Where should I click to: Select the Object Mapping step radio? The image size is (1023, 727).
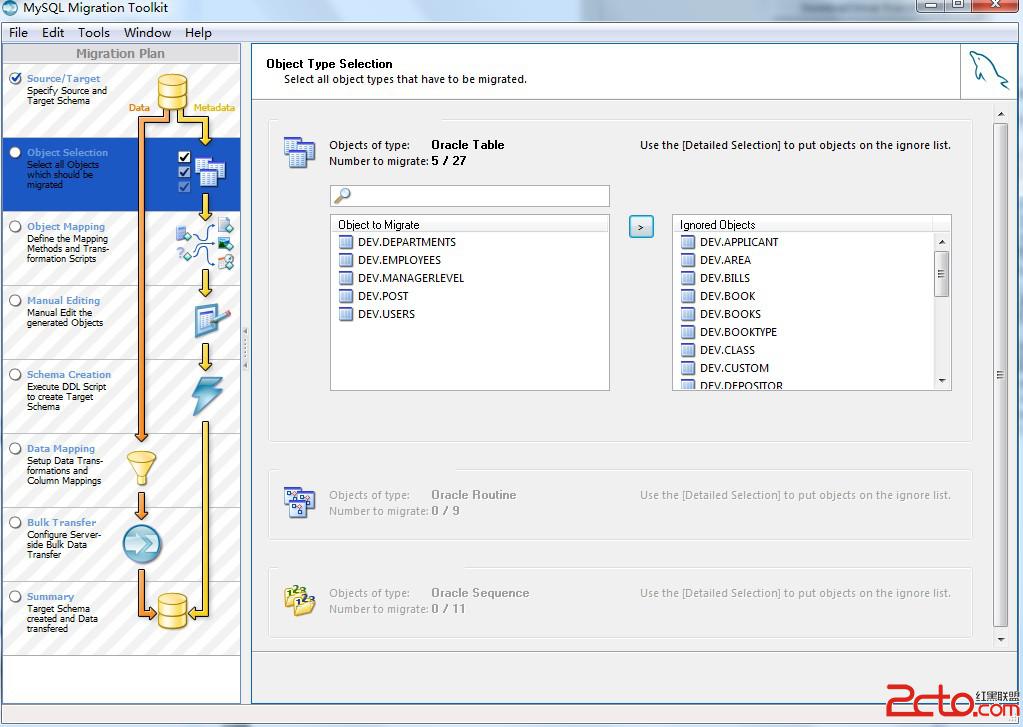coord(16,226)
